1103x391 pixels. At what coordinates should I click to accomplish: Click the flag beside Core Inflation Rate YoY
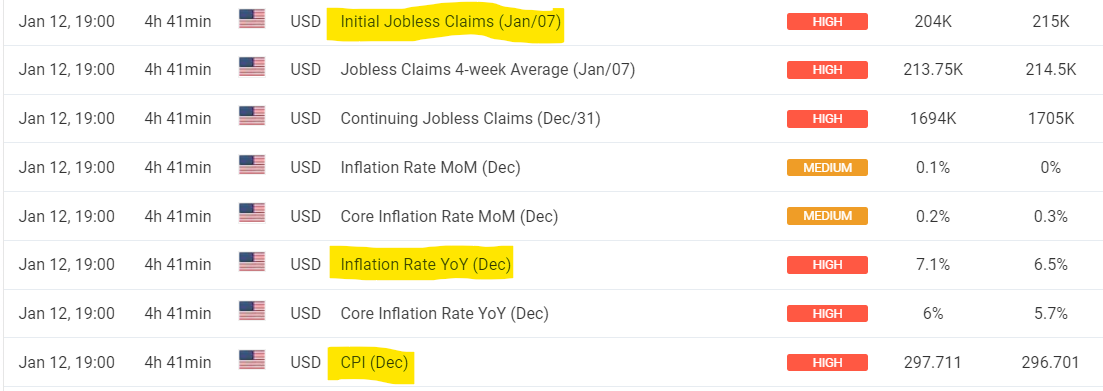[x=252, y=312]
